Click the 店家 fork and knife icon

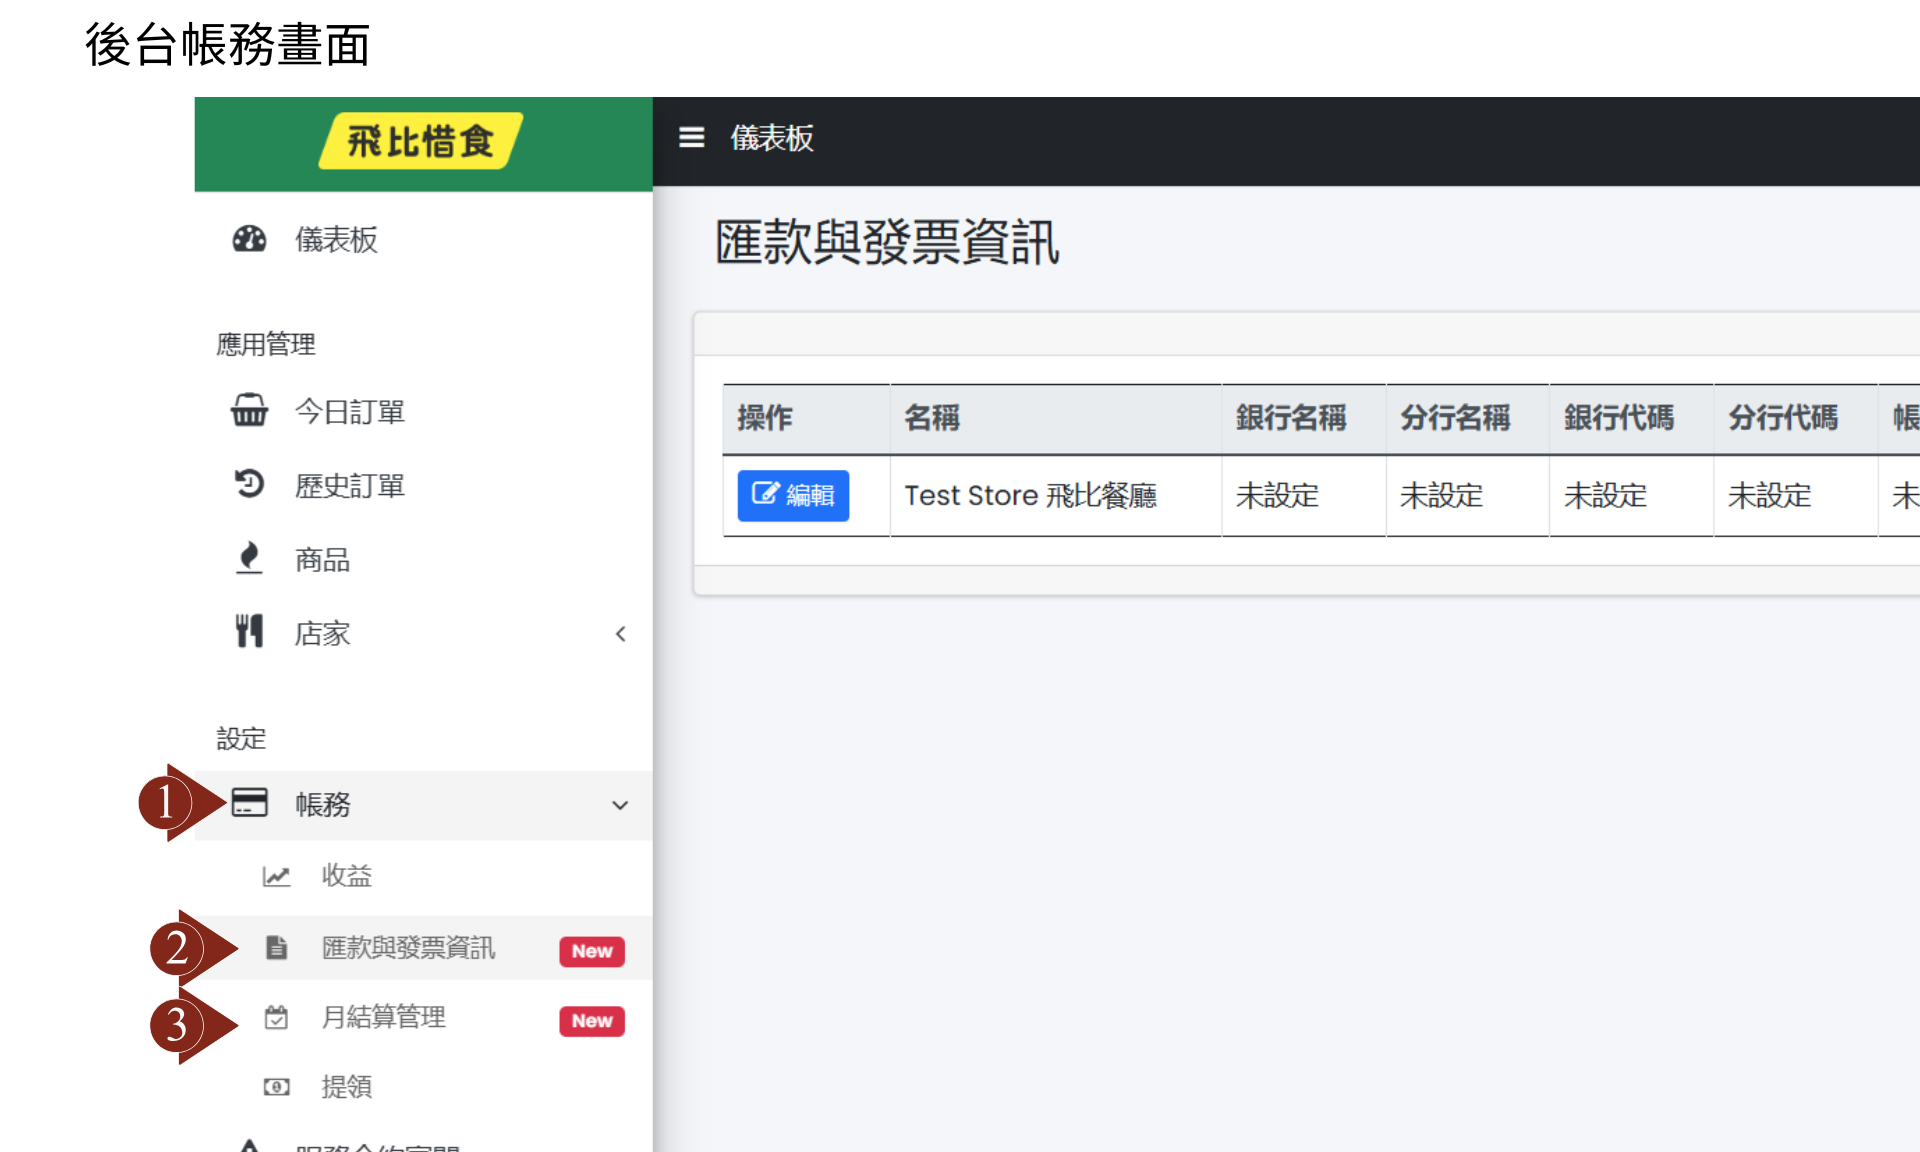[249, 632]
